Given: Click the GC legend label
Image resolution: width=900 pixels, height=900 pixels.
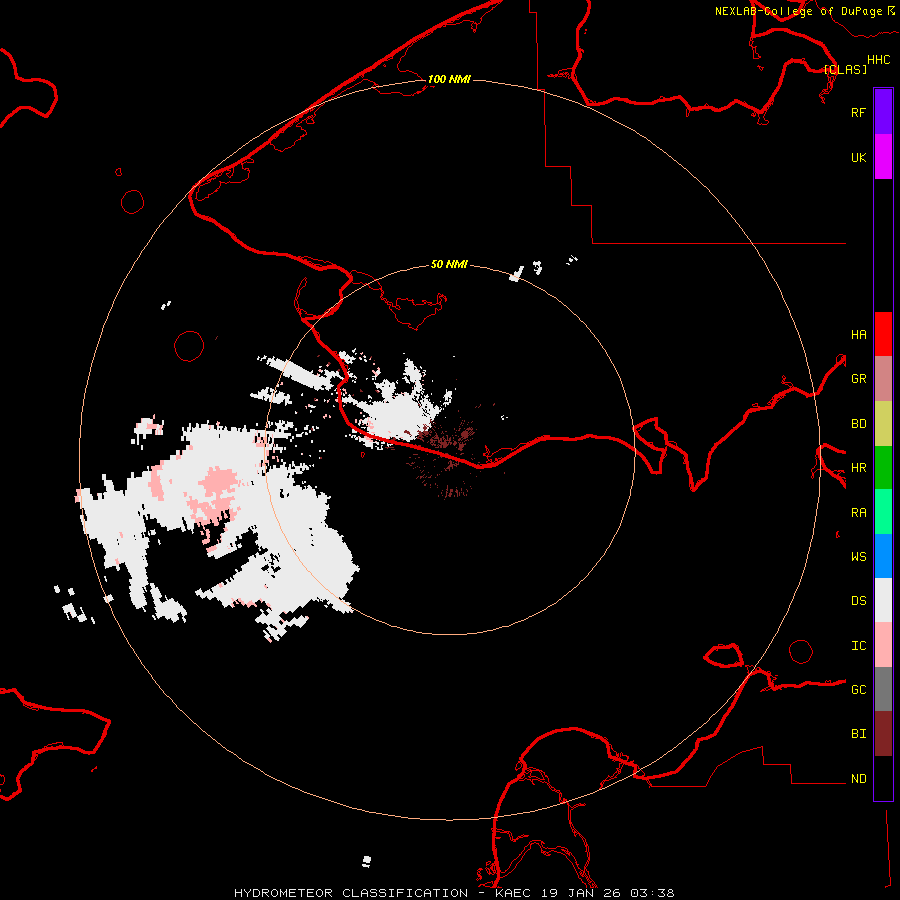Looking at the screenshot, I should click(858, 690).
